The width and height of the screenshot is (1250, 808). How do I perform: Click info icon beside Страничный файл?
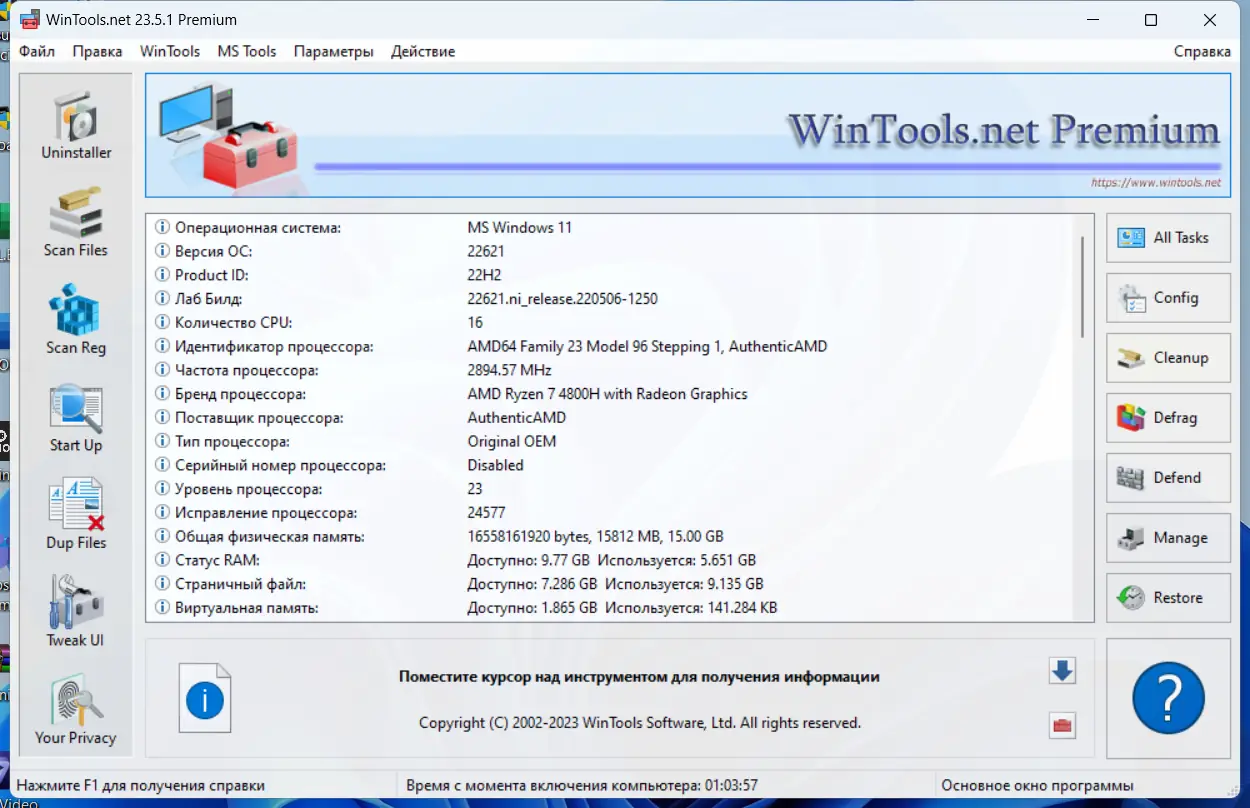(163, 584)
